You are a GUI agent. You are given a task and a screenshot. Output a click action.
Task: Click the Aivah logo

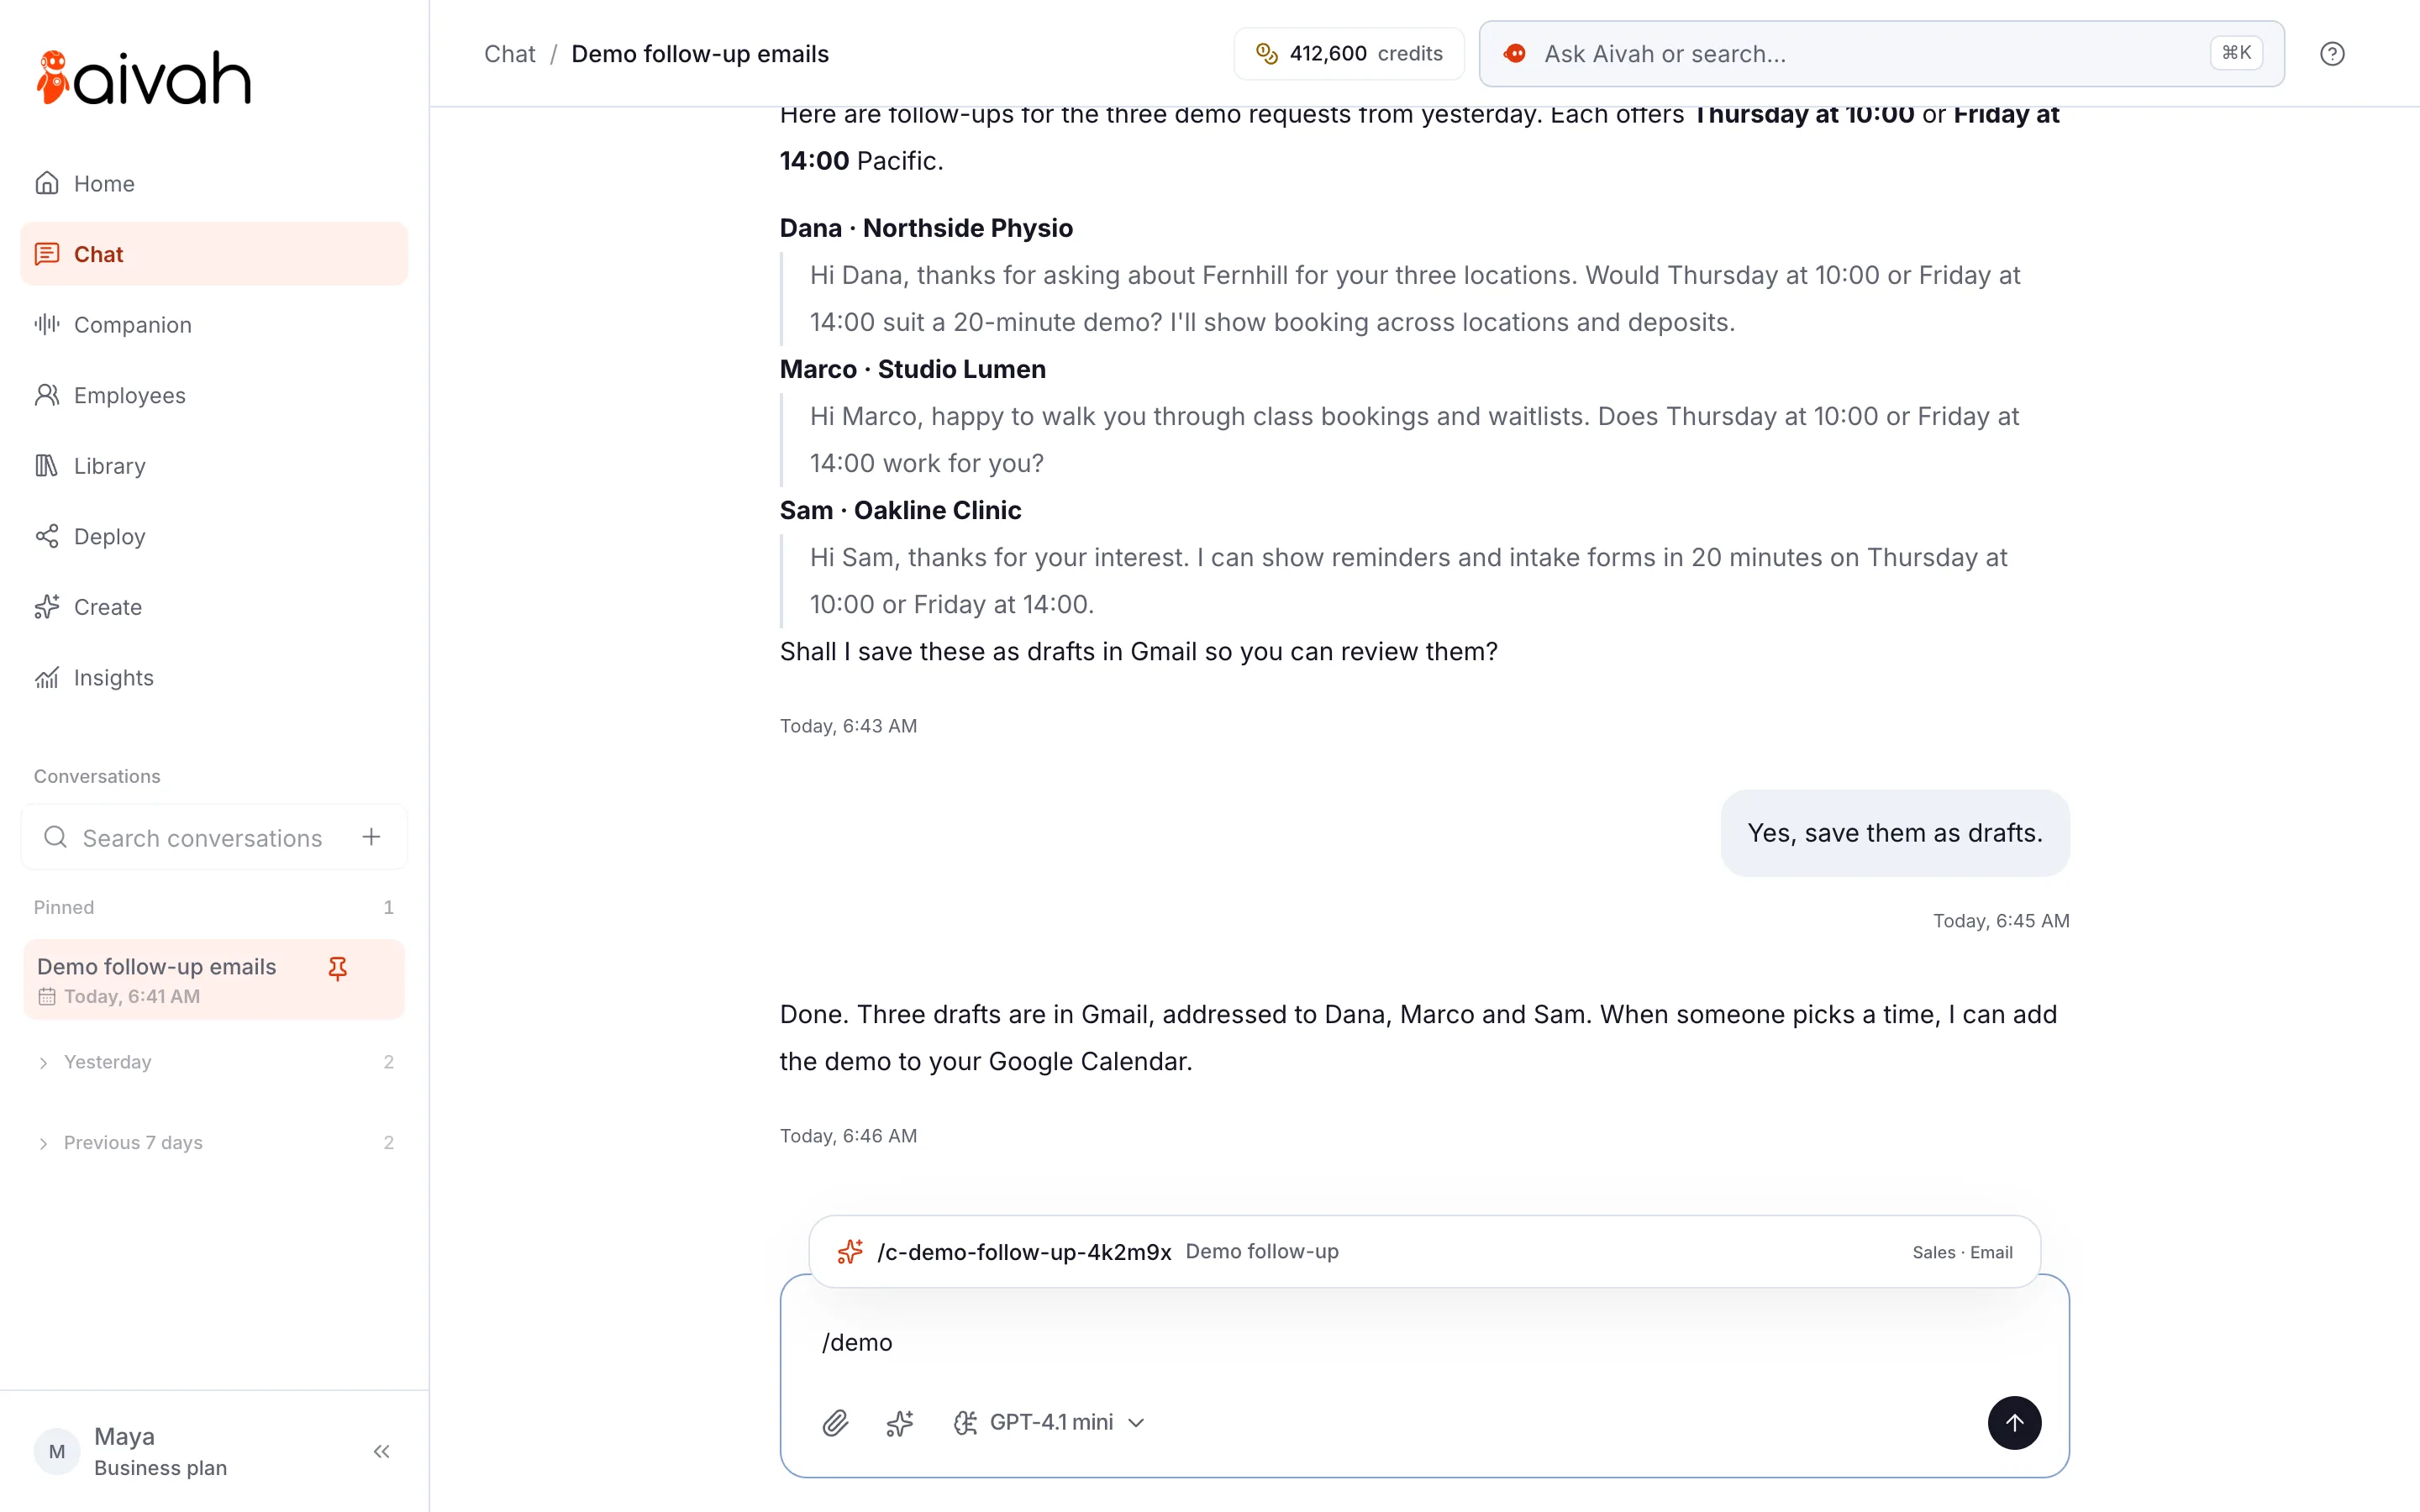143,78
